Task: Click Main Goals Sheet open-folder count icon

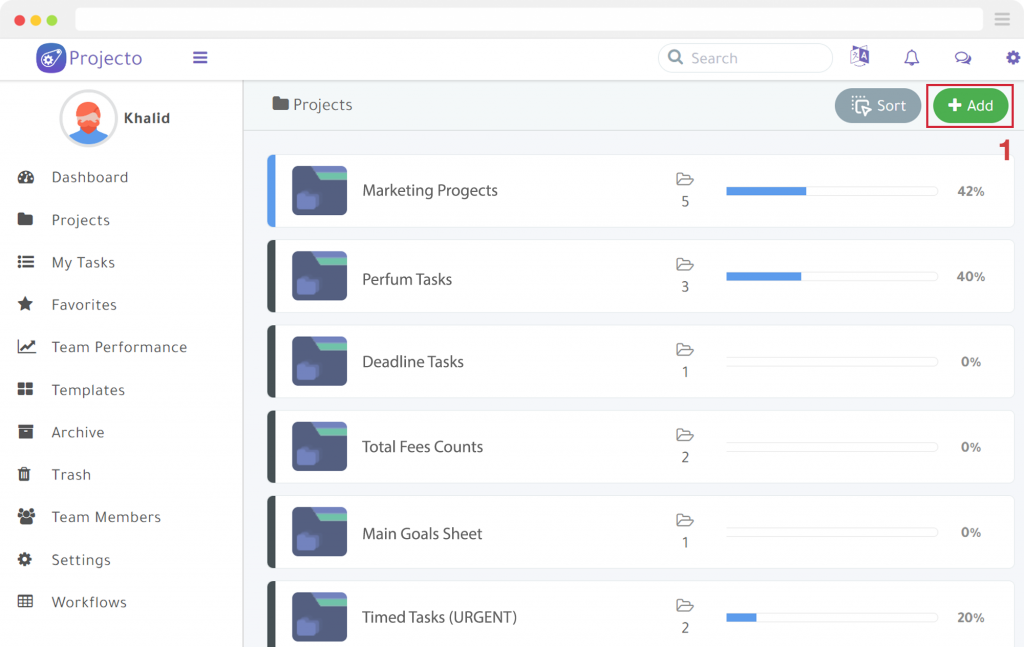Action: pos(684,520)
